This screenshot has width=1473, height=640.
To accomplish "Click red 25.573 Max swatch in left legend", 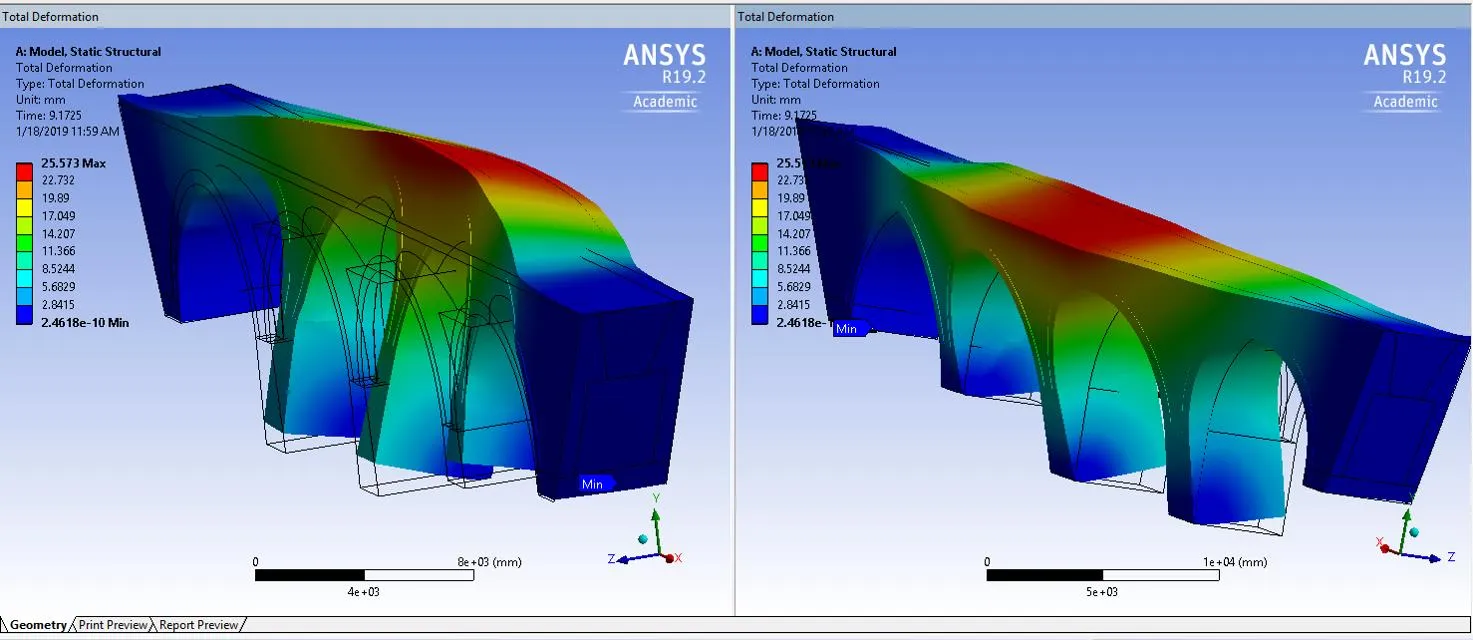I will pos(25,171).
